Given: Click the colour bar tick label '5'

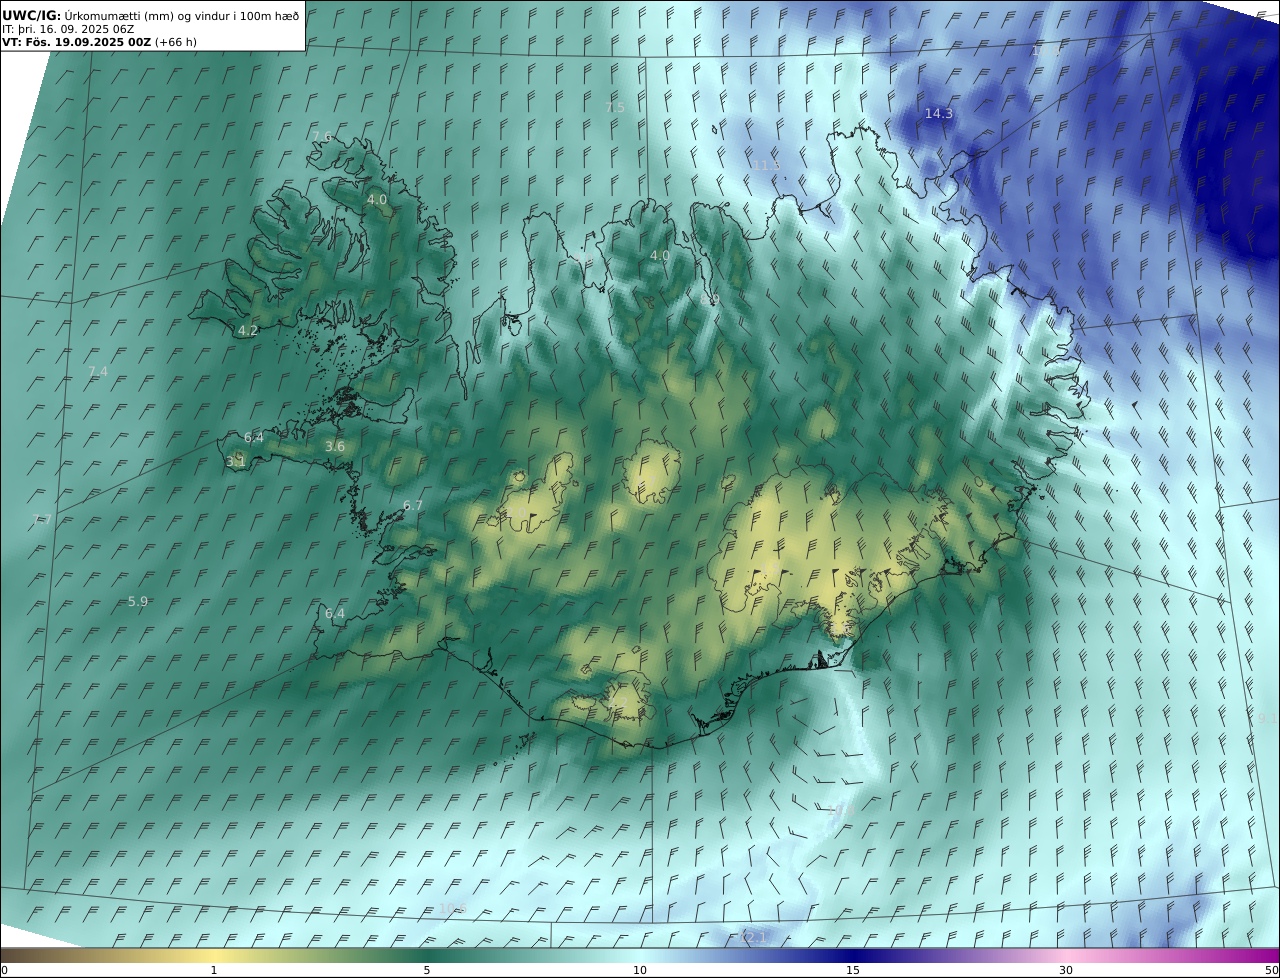Looking at the screenshot, I should pyautogui.click(x=427, y=970).
